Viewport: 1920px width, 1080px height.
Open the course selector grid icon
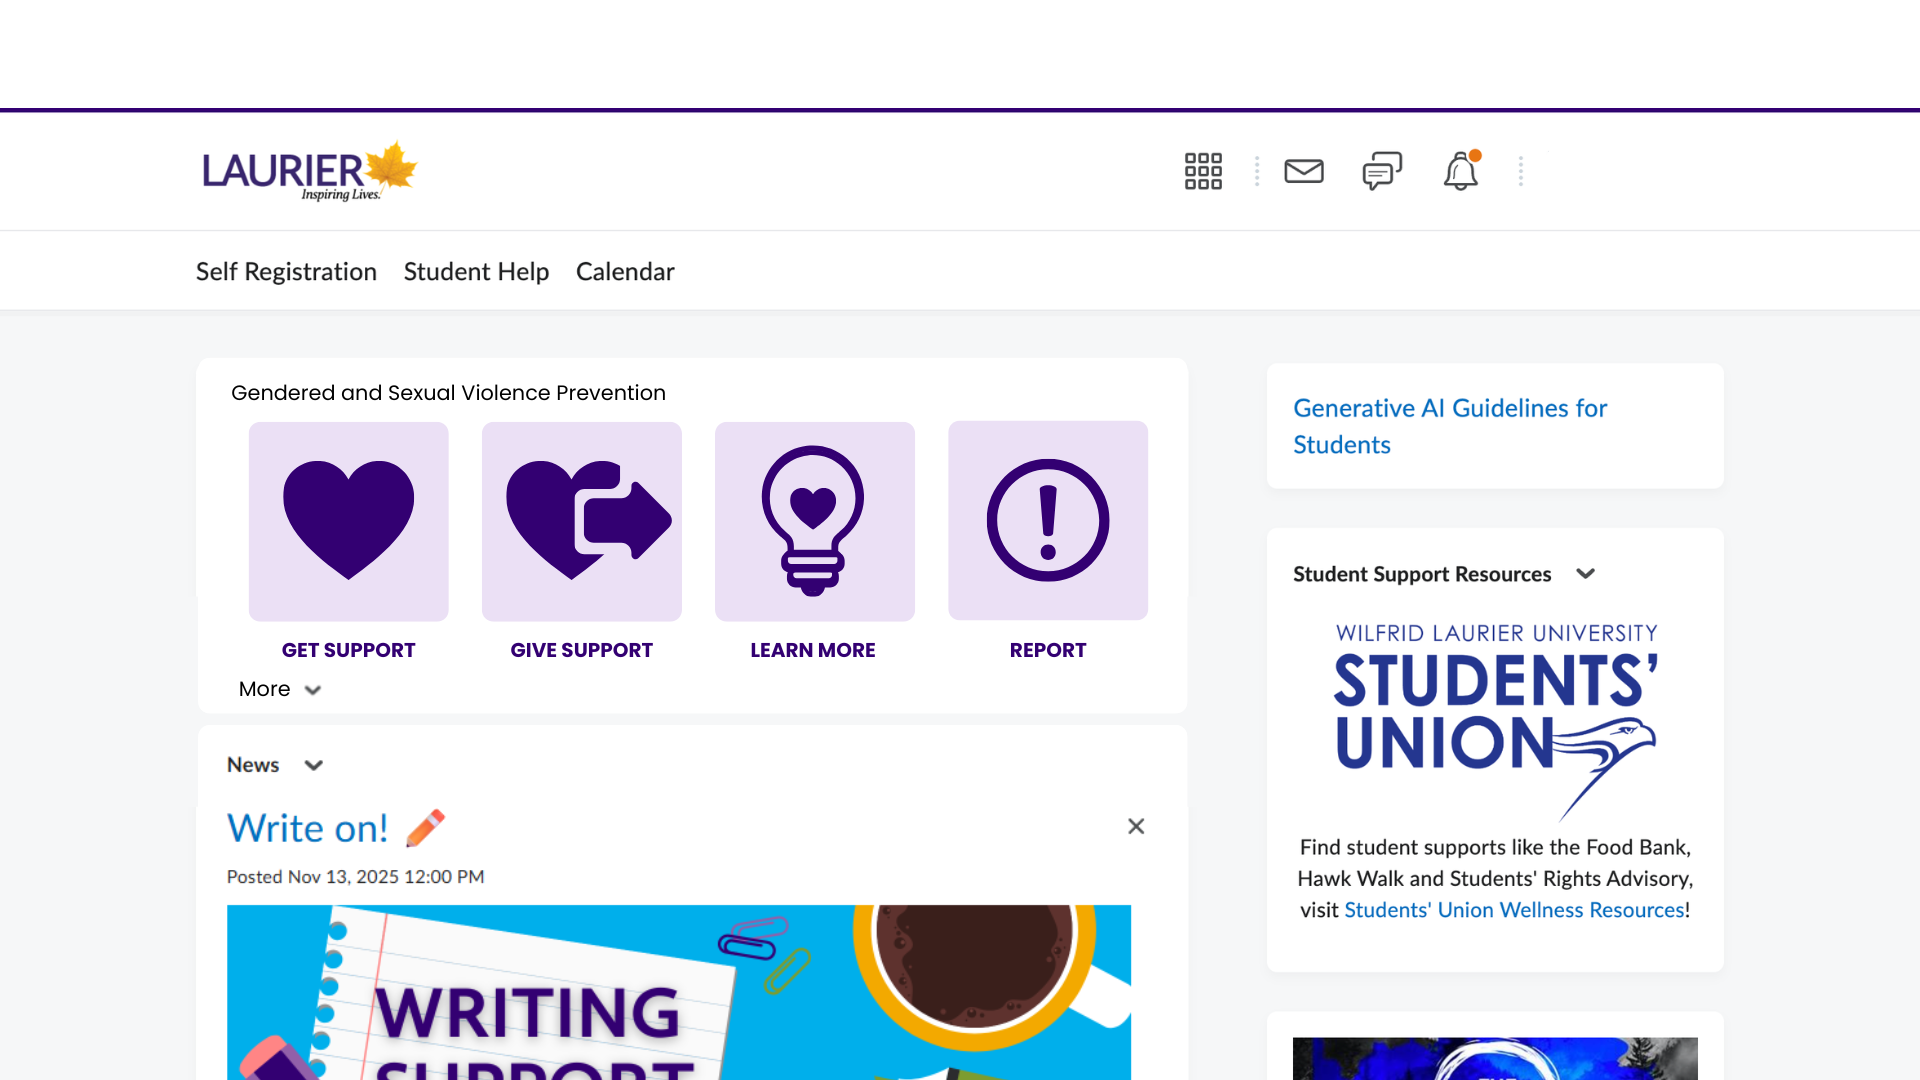coord(1203,171)
